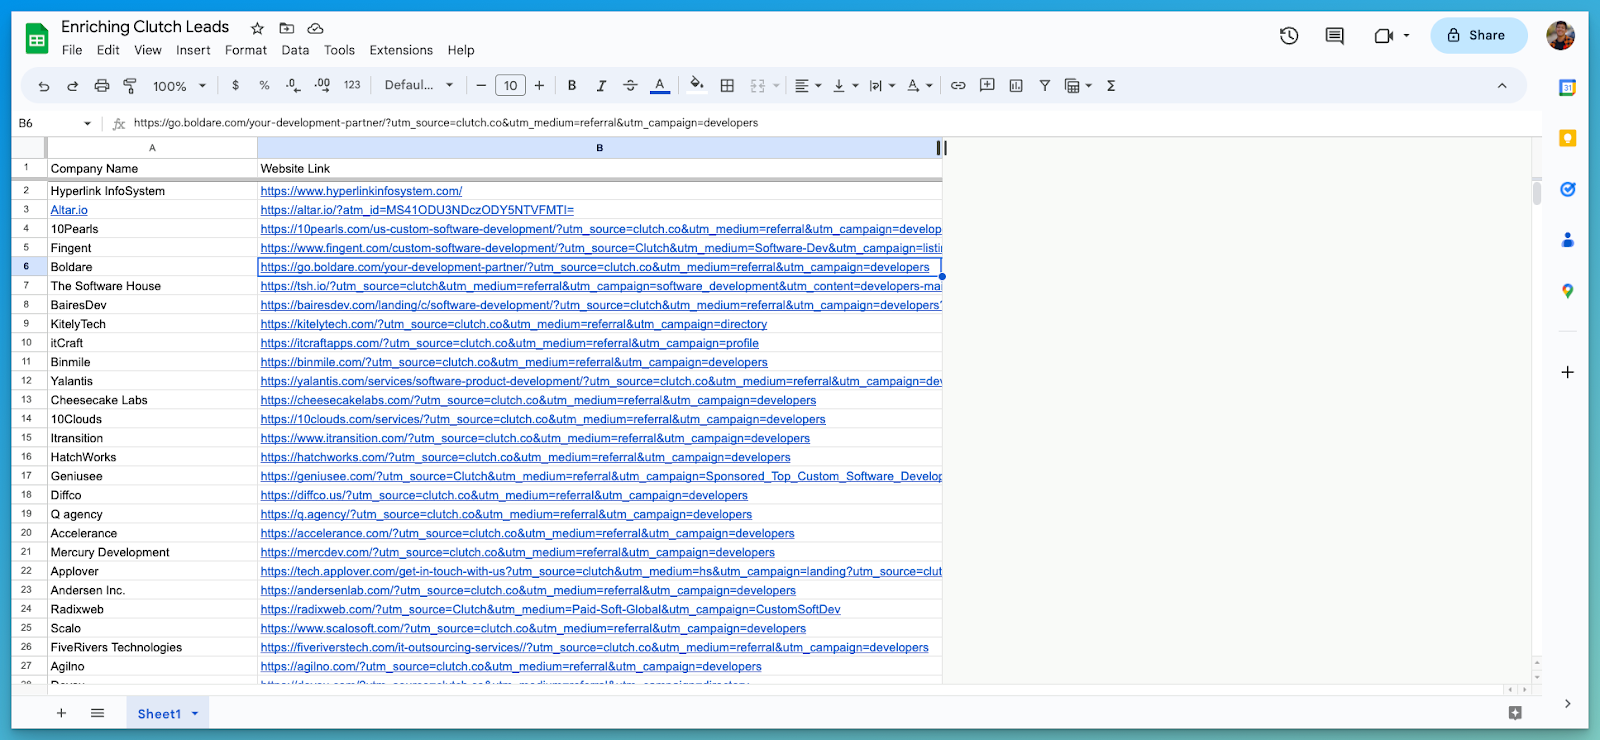Screen dimensions: 1600x740
Task: Toggle italic formatting
Action: pyautogui.click(x=601, y=86)
